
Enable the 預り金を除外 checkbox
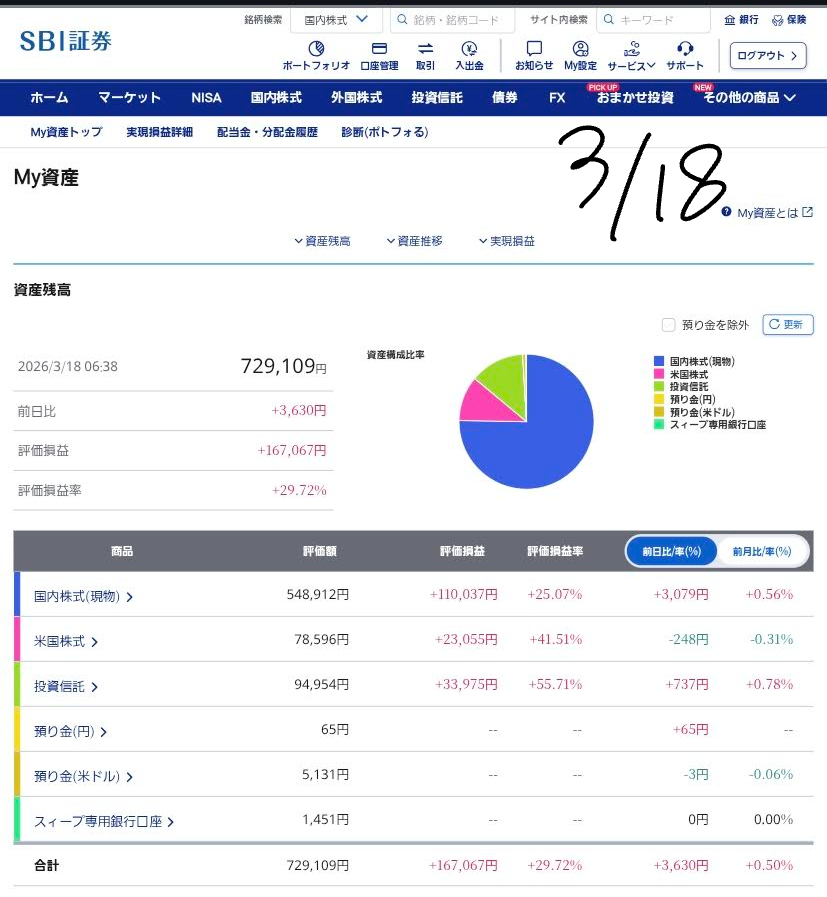click(x=669, y=325)
